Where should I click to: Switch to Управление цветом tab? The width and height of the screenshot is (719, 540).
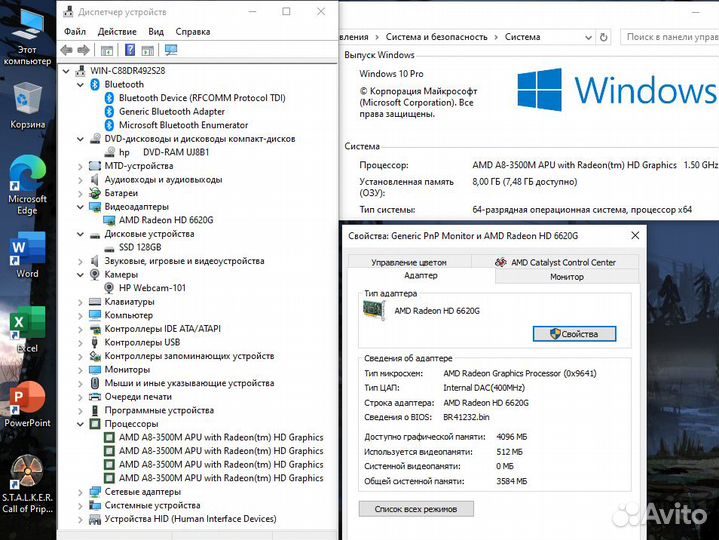[x=409, y=262]
